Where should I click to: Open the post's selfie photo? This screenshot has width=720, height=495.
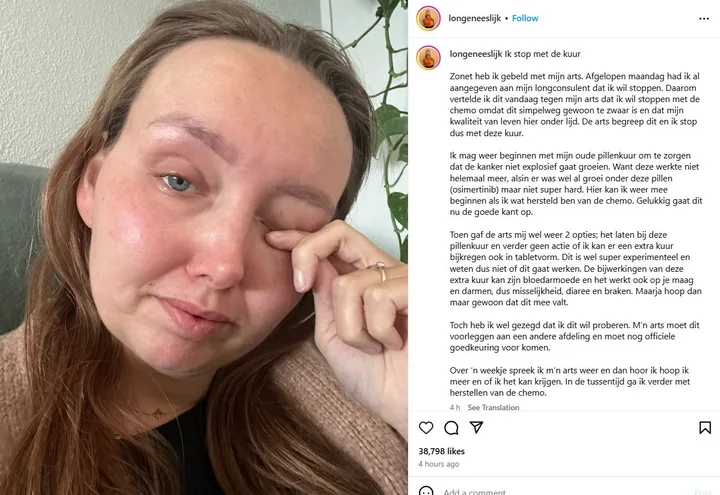click(x=204, y=248)
